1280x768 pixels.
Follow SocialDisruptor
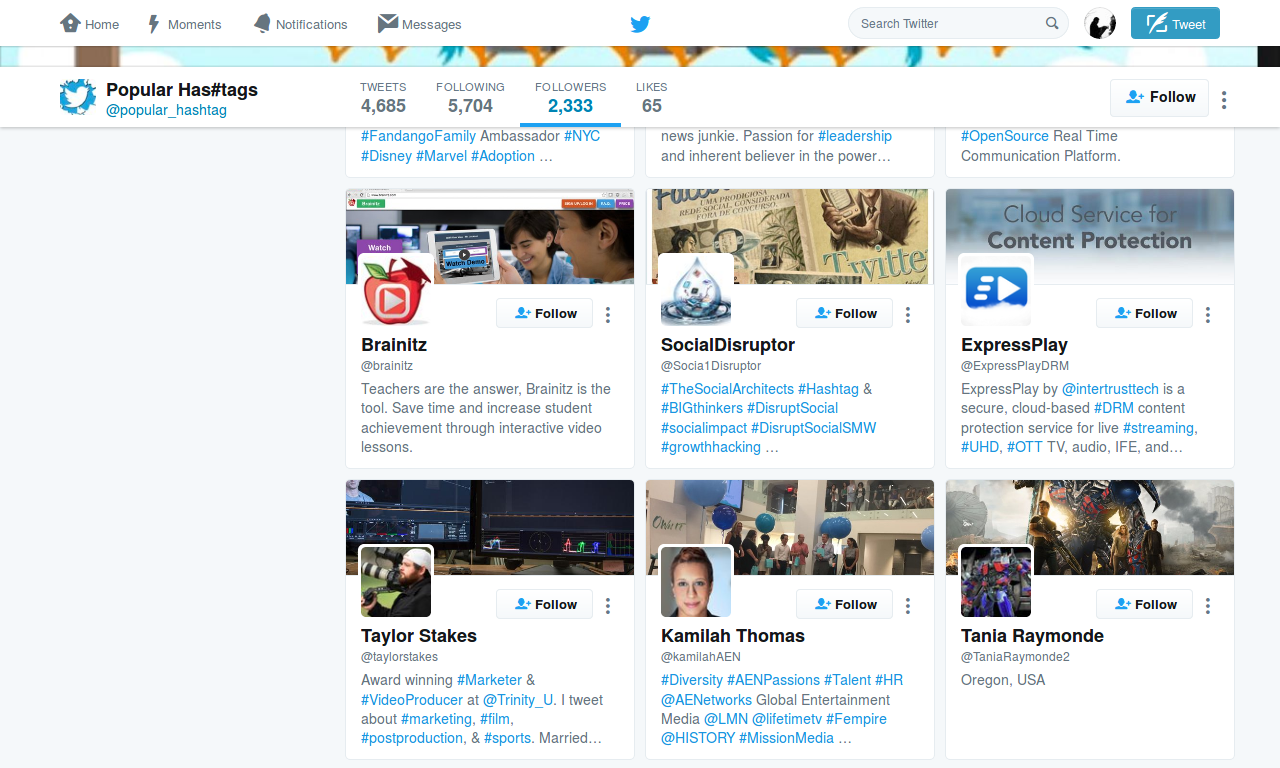tap(844, 313)
